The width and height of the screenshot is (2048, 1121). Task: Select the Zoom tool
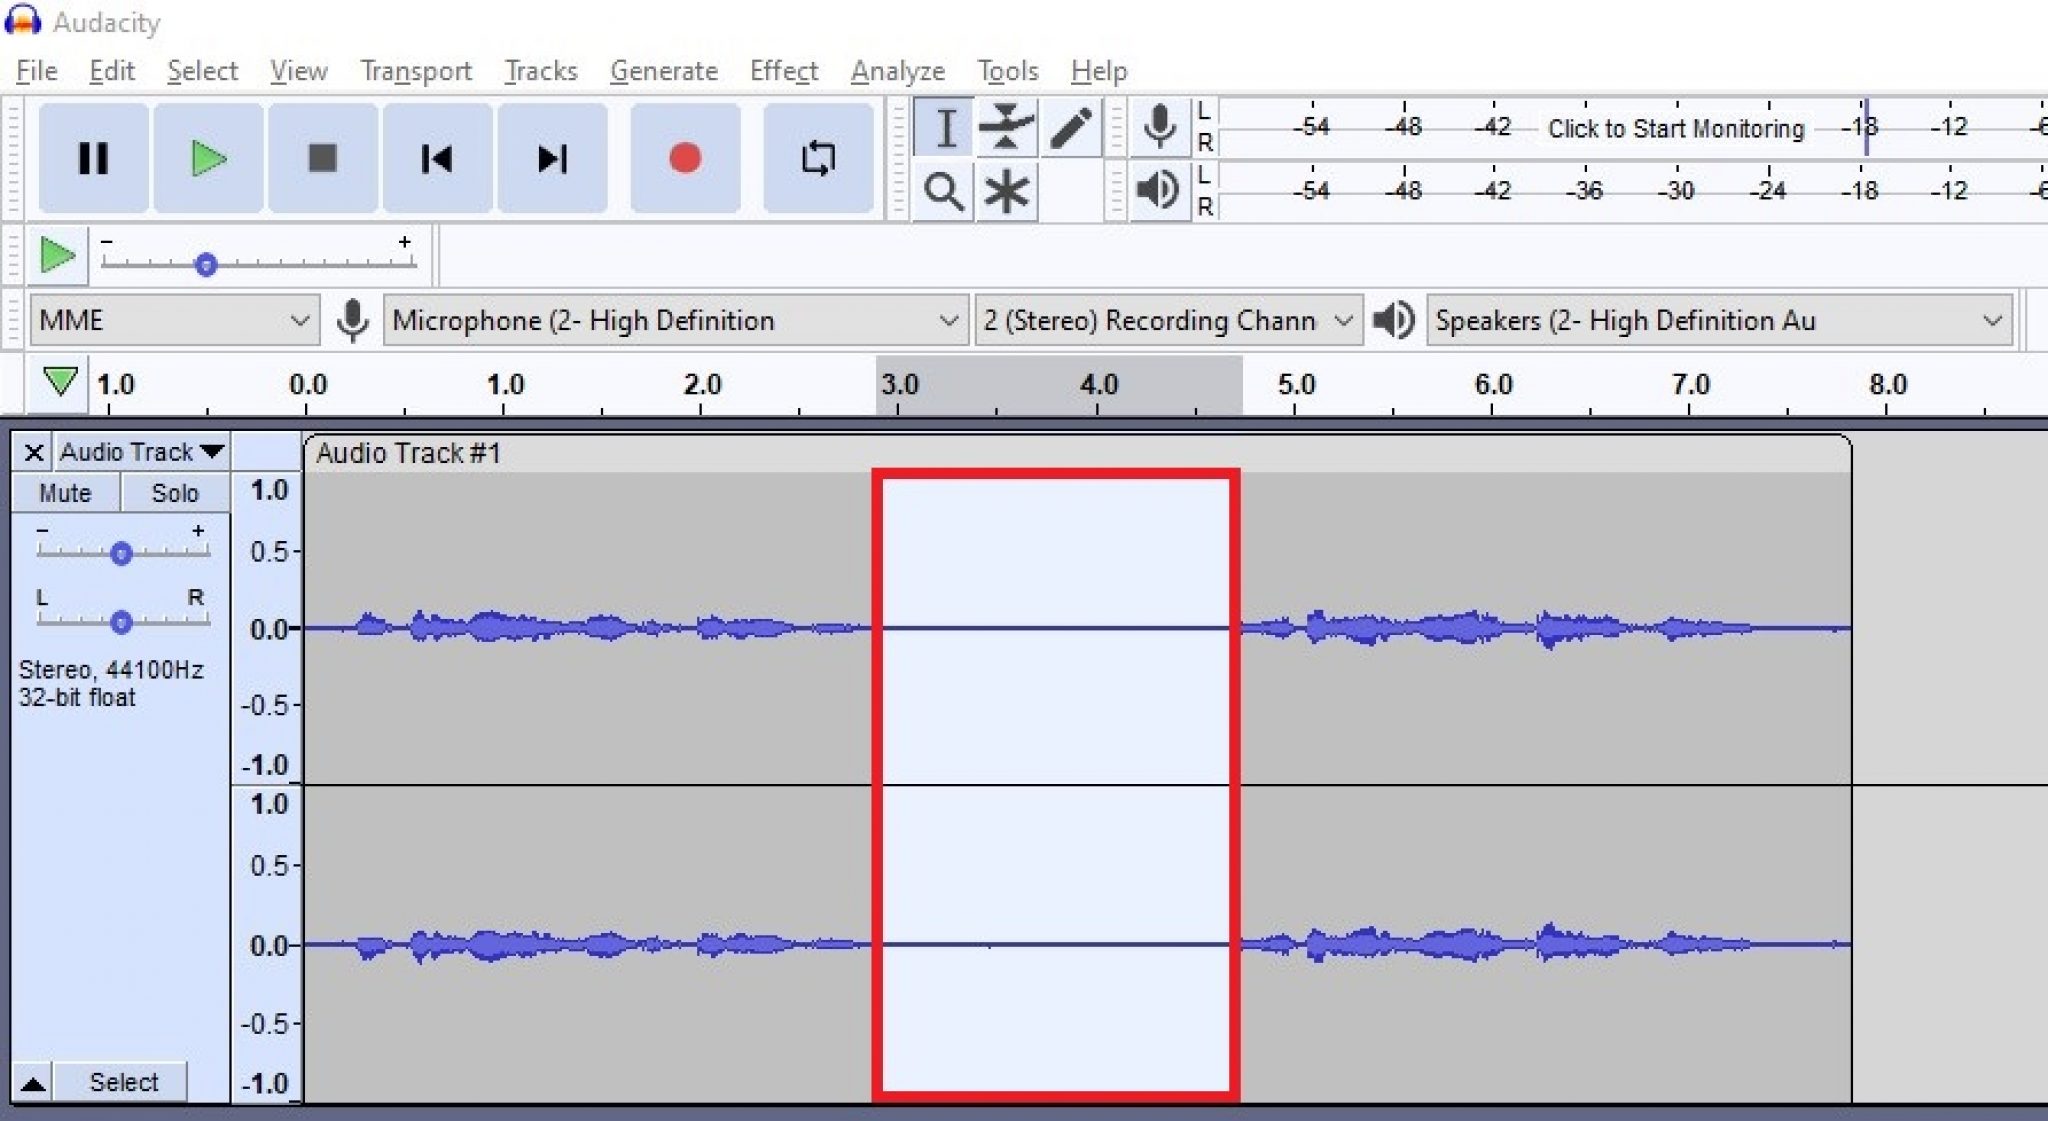click(941, 191)
